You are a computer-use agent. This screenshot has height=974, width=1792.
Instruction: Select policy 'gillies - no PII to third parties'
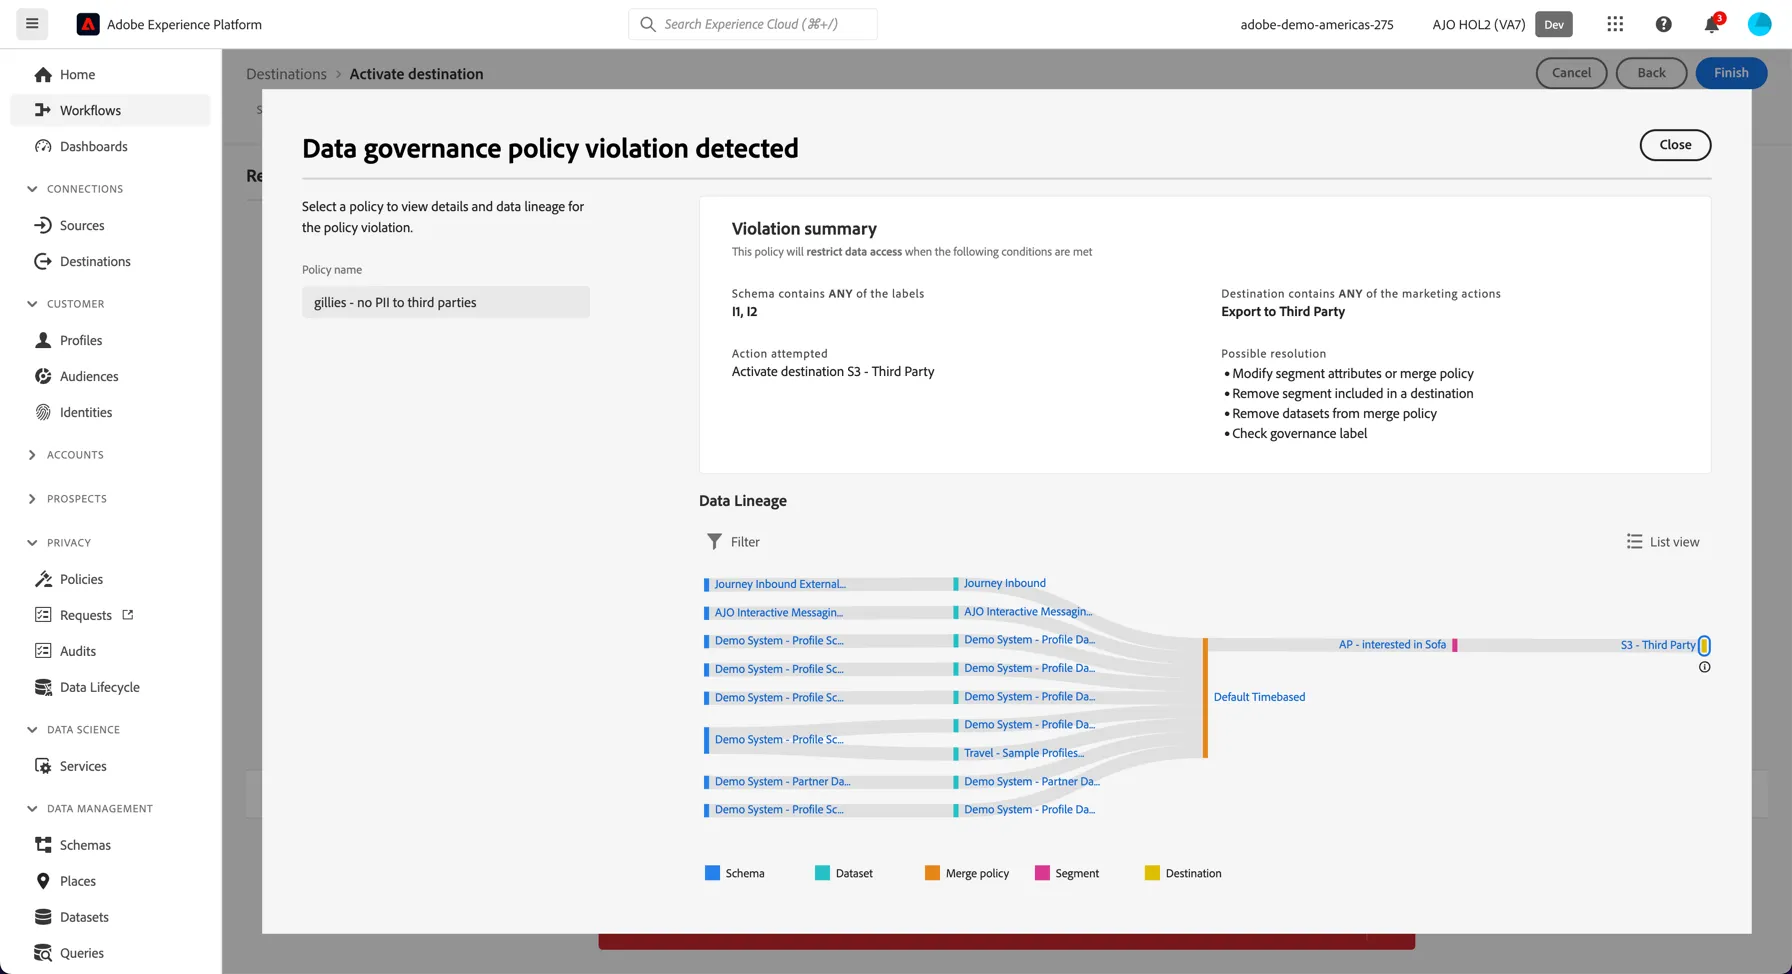(445, 302)
